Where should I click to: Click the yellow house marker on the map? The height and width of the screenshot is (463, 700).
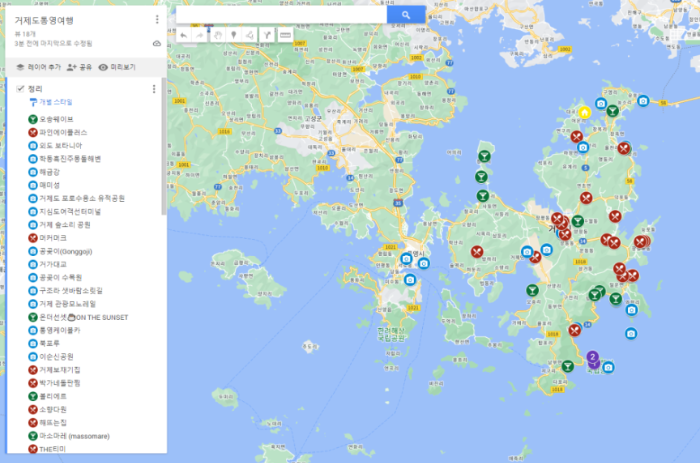[584, 112]
